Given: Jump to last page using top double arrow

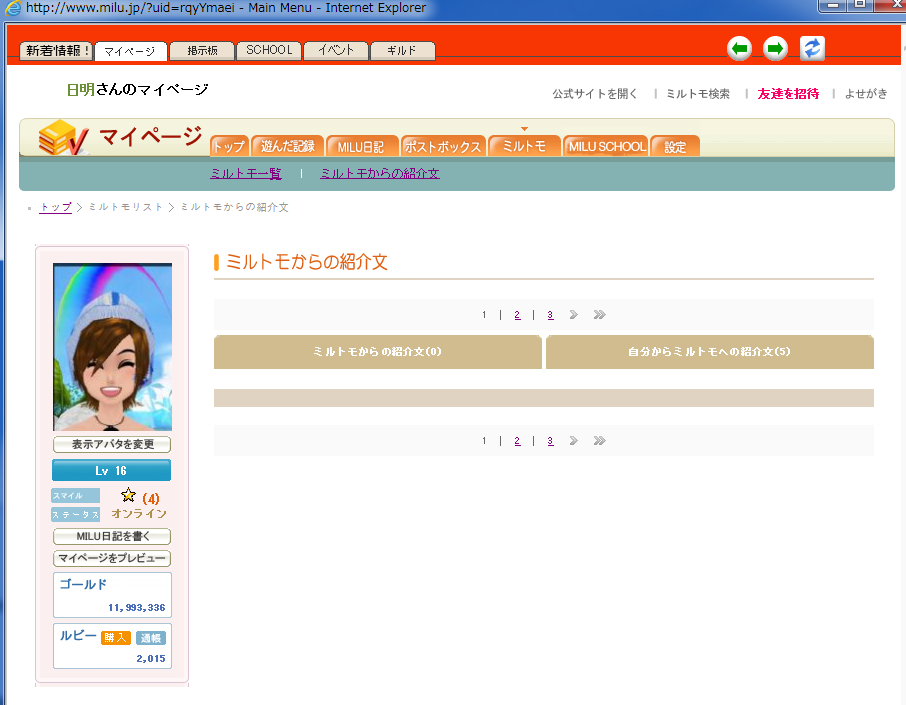Looking at the screenshot, I should pyautogui.click(x=599, y=315).
